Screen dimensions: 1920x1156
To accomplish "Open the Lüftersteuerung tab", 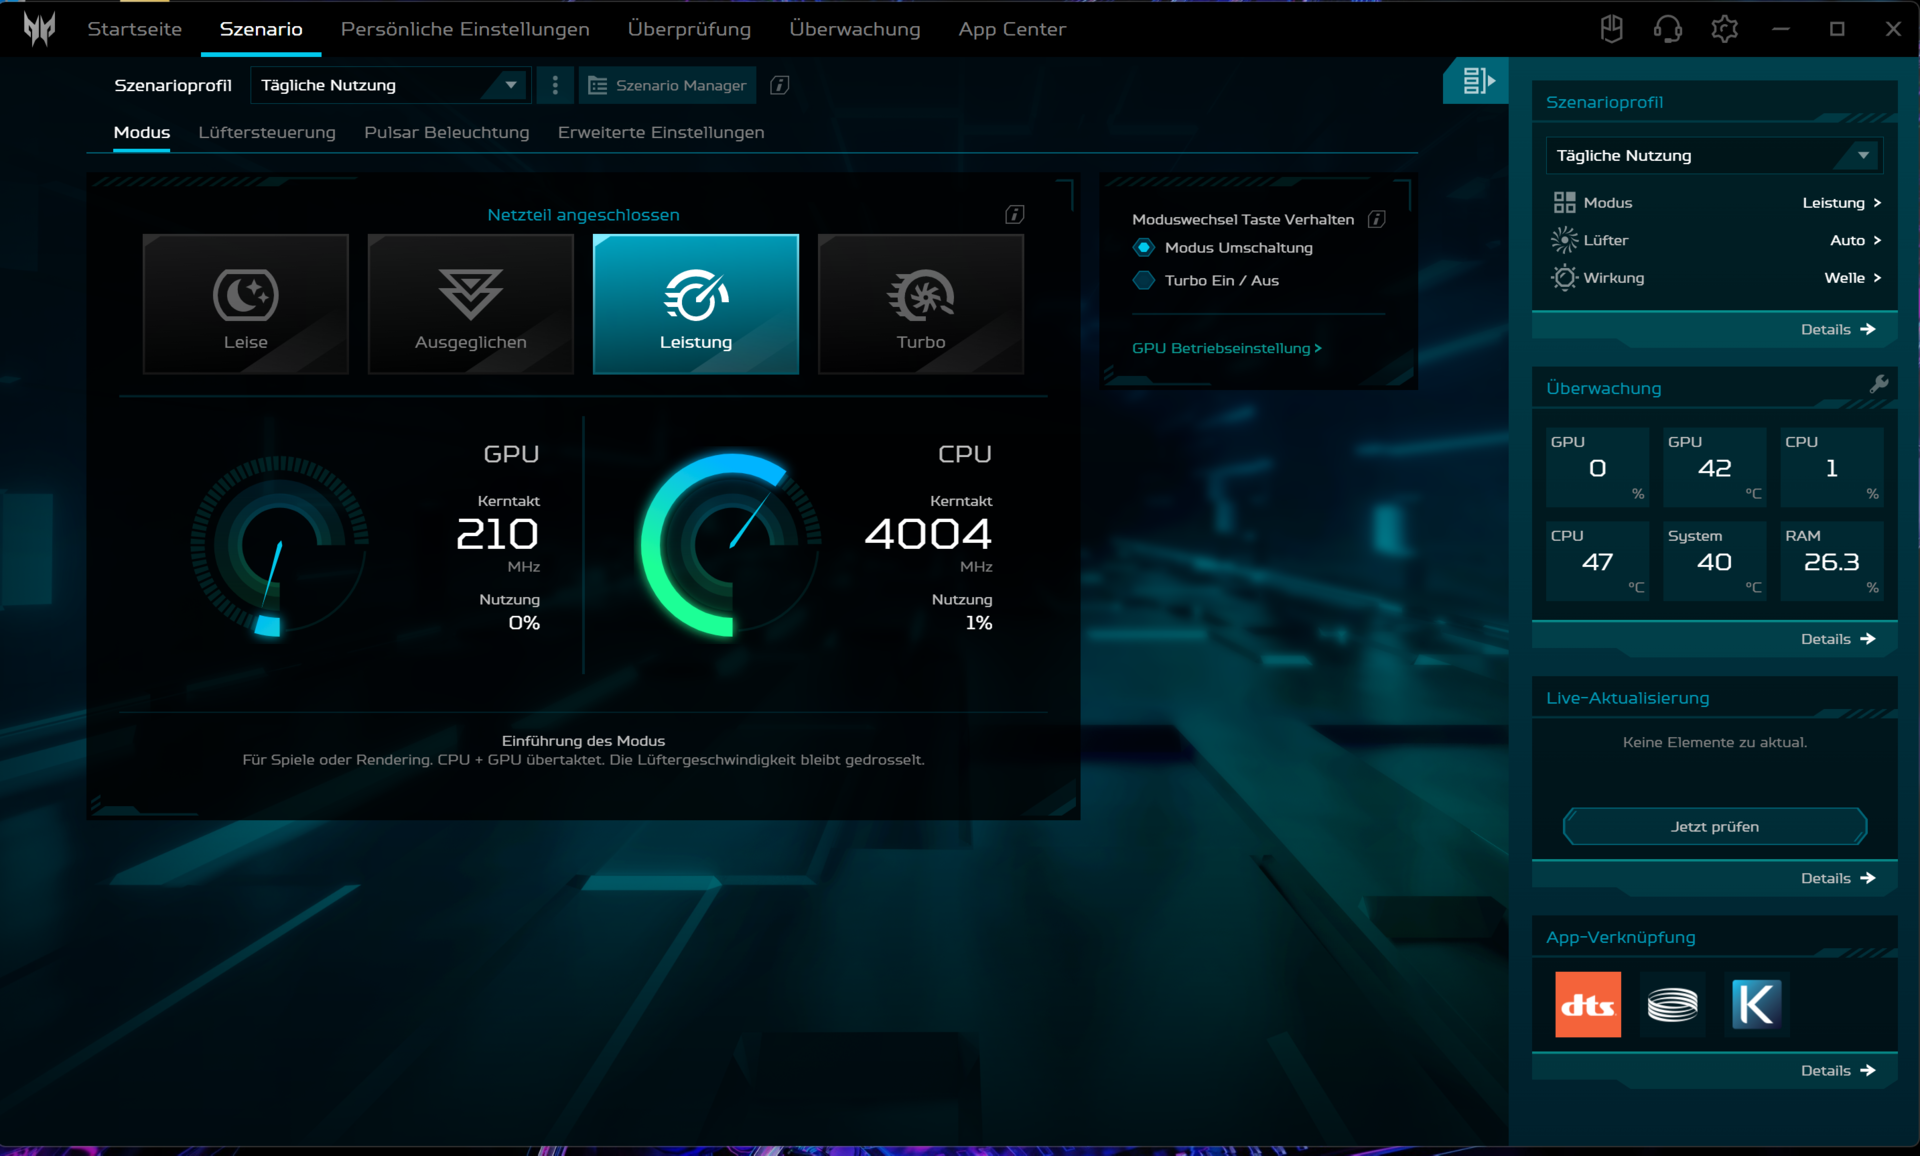I will tap(266, 132).
